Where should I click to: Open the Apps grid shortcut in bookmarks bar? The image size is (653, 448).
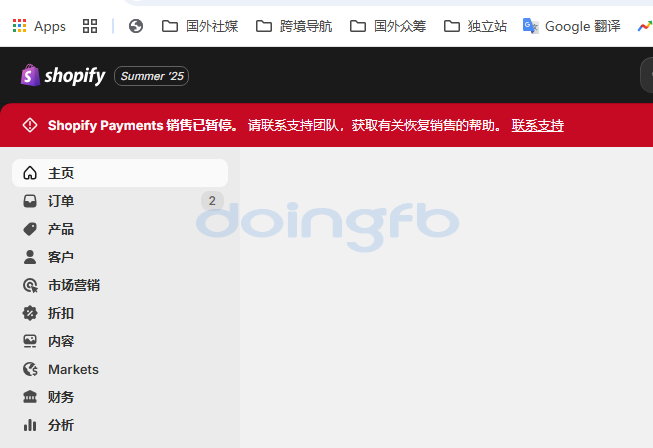[39, 26]
